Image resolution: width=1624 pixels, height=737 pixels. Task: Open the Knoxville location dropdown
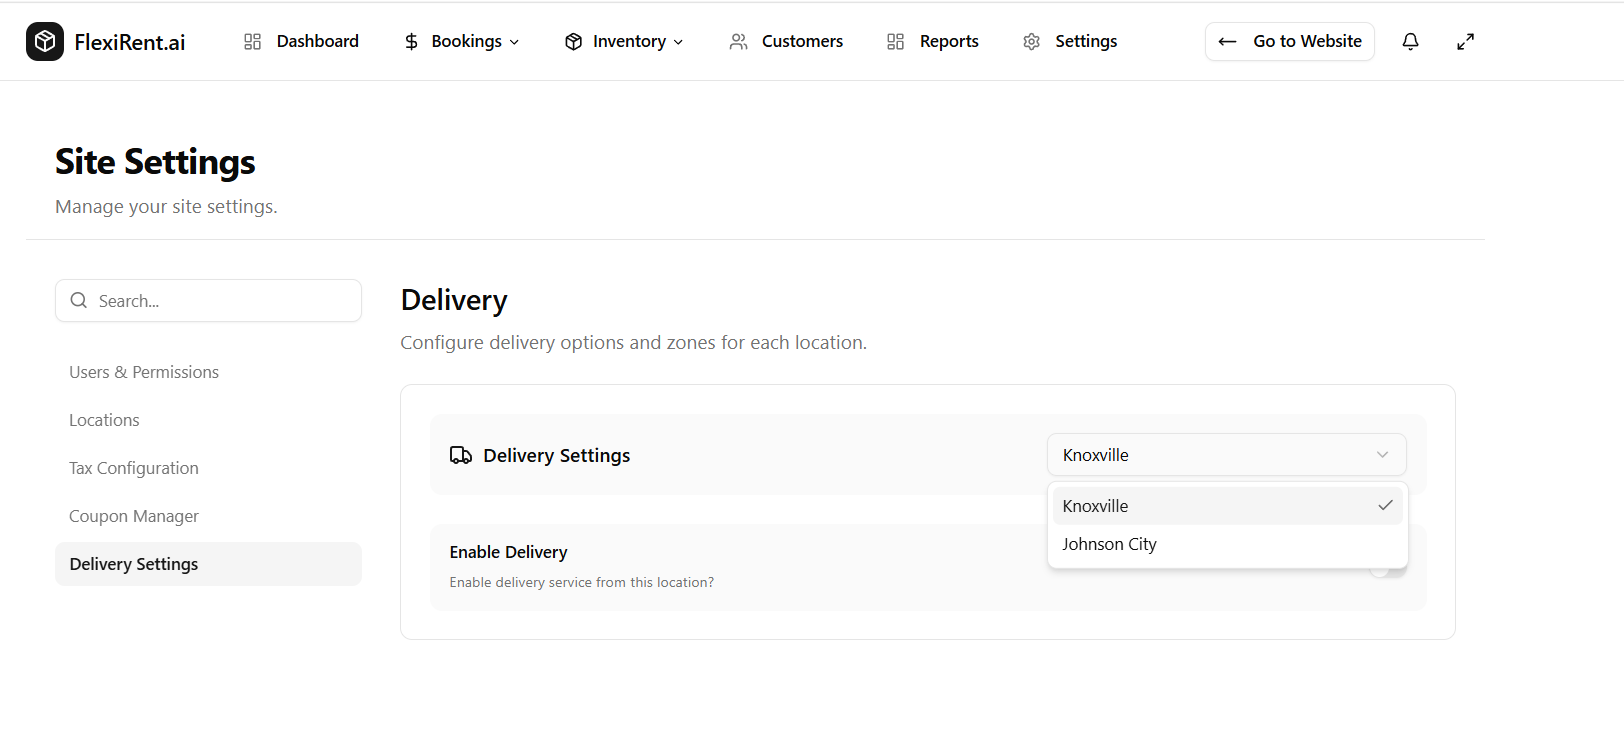[1227, 455]
